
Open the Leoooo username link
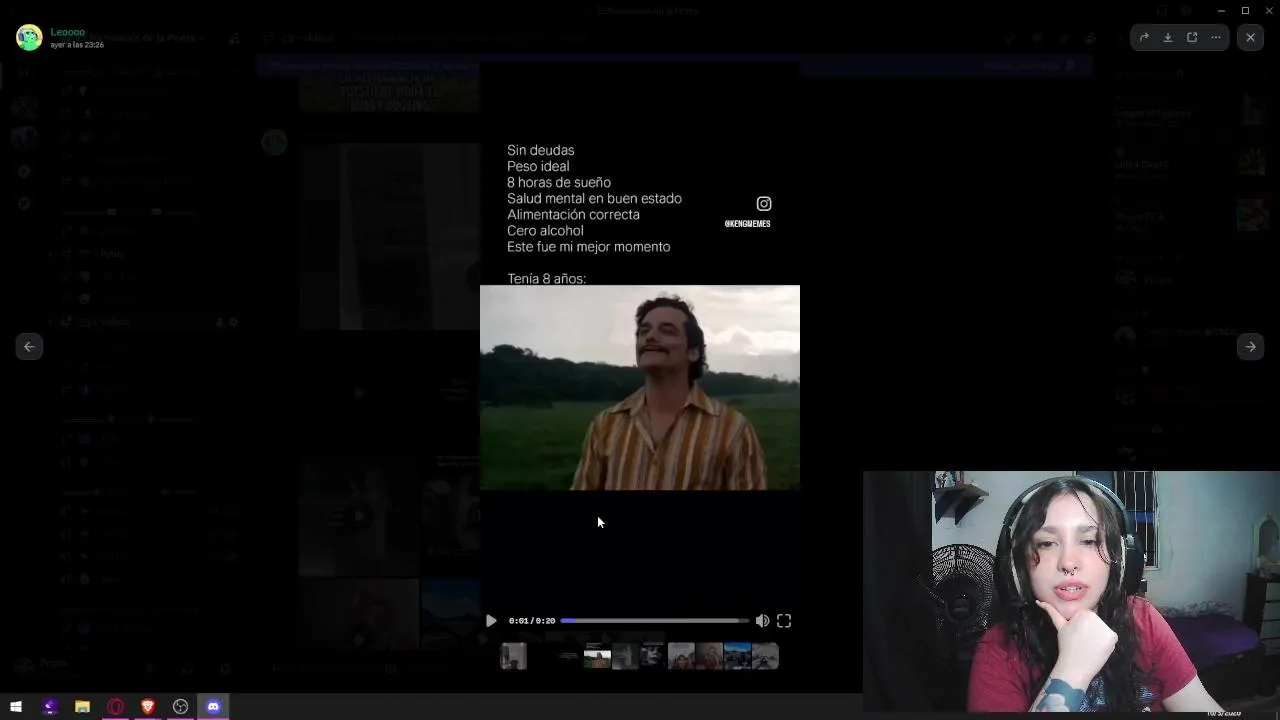68,32
